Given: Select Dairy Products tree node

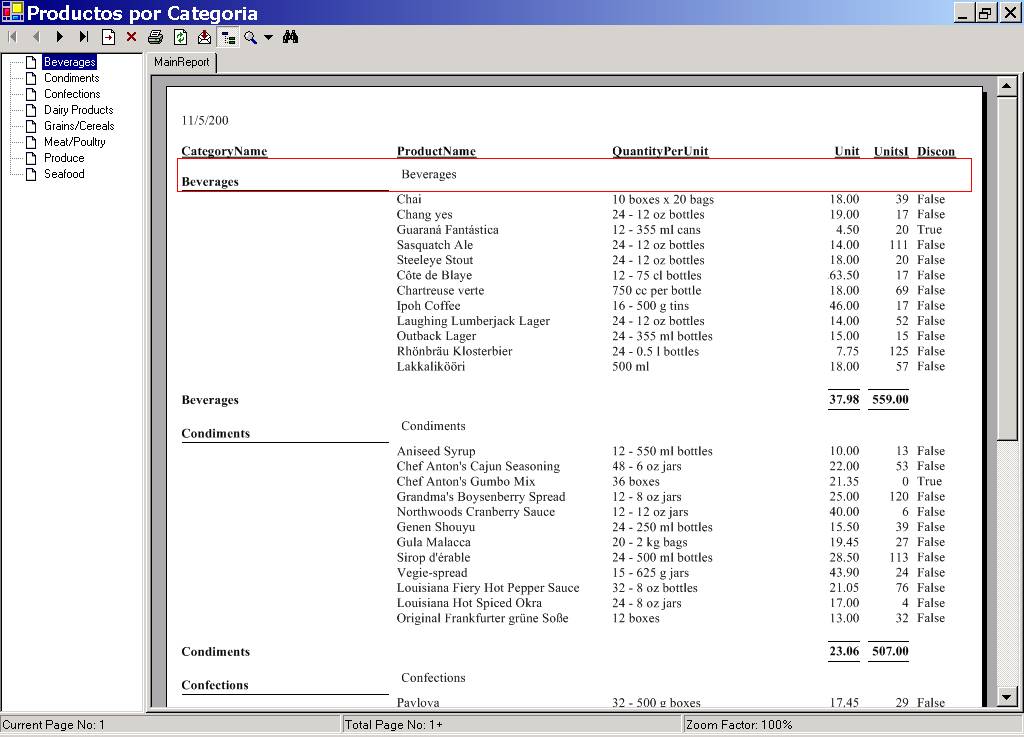Looking at the screenshot, I should point(78,110).
